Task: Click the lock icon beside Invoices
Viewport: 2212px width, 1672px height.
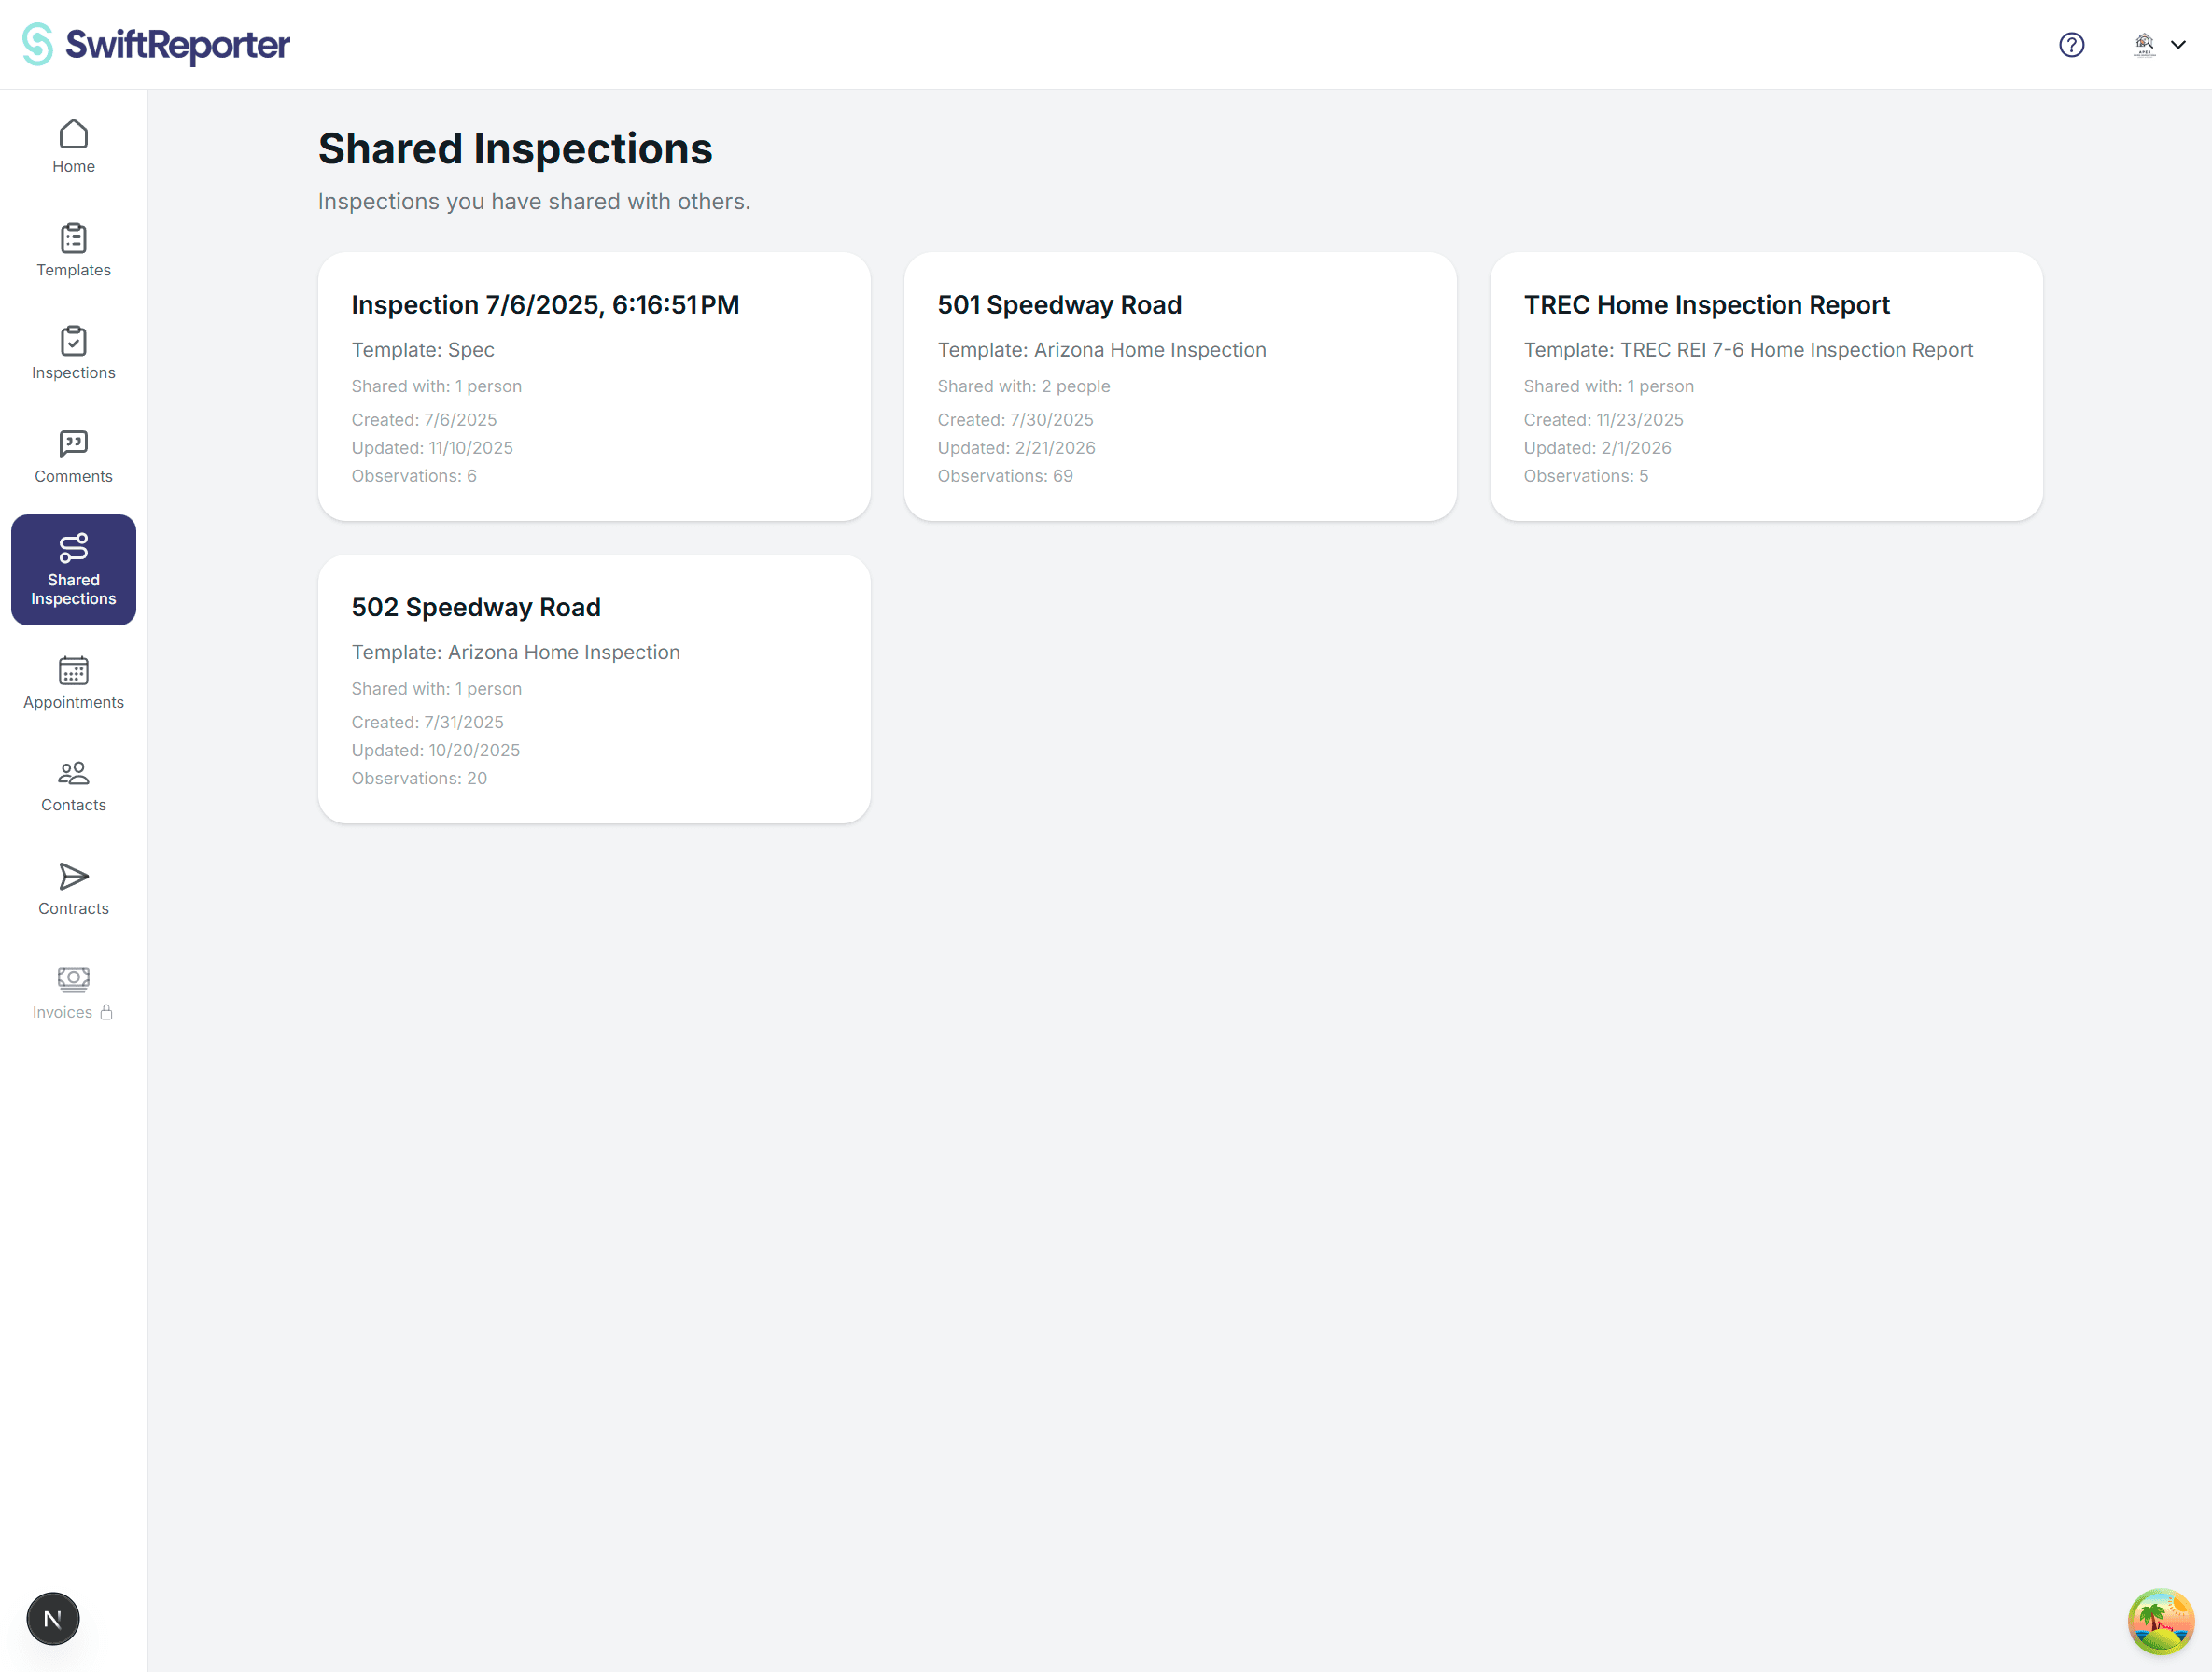Action: tap(107, 1012)
